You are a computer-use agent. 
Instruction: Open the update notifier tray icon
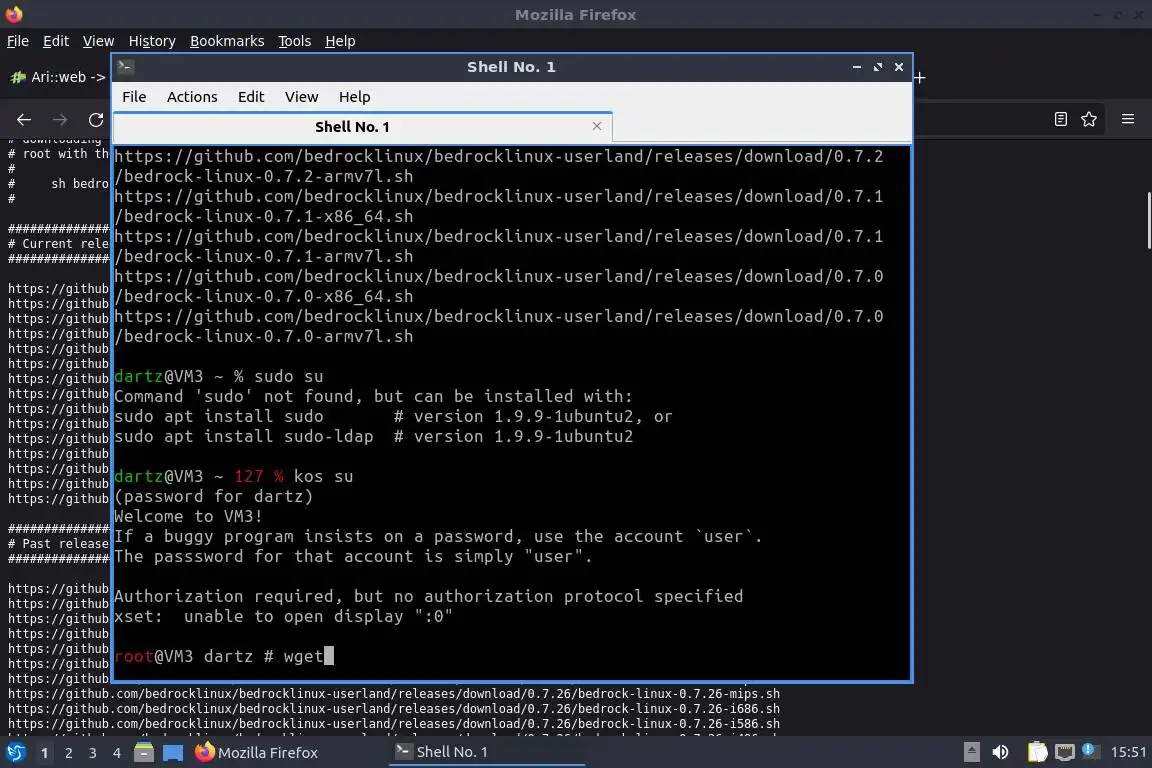point(1091,751)
